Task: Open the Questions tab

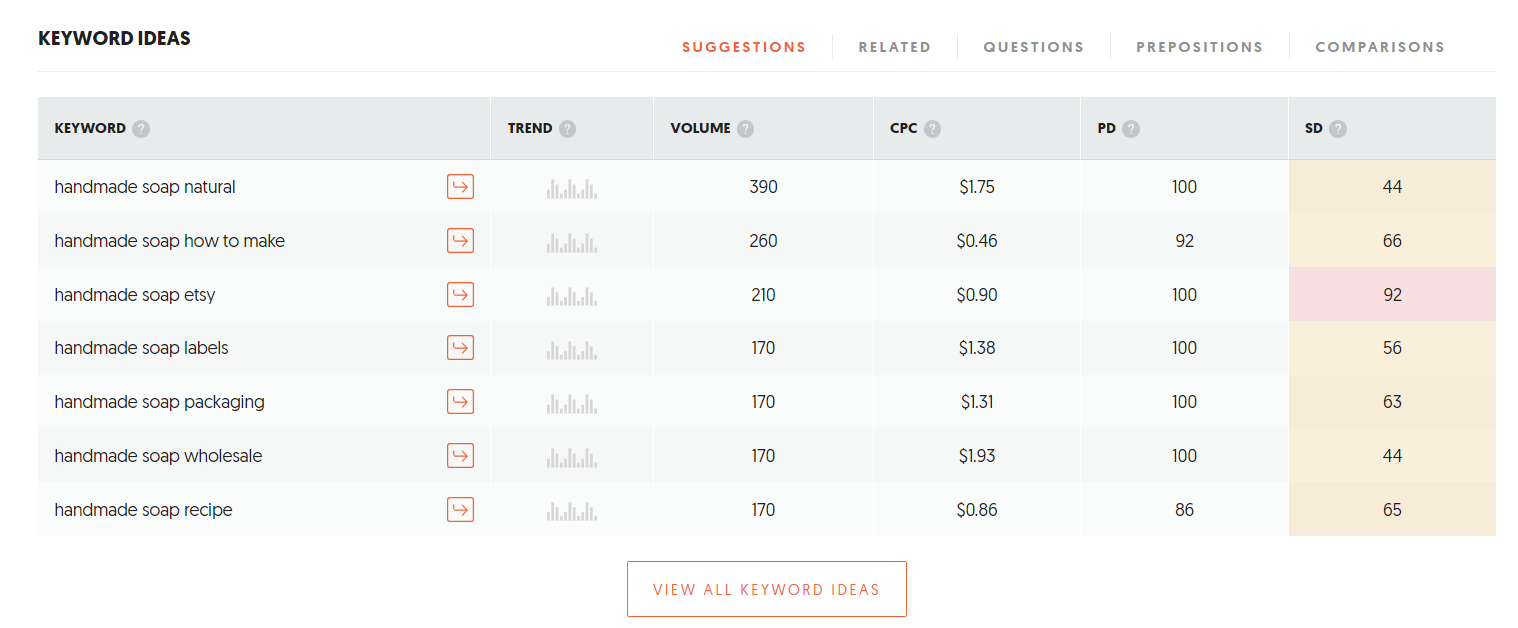Action: pyautogui.click(x=1033, y=47)
